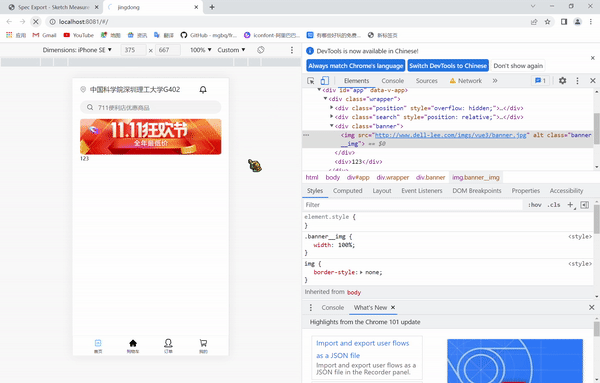Show more DevTools tabs chevron
600x383 pixels.
[x=495, y=81]
